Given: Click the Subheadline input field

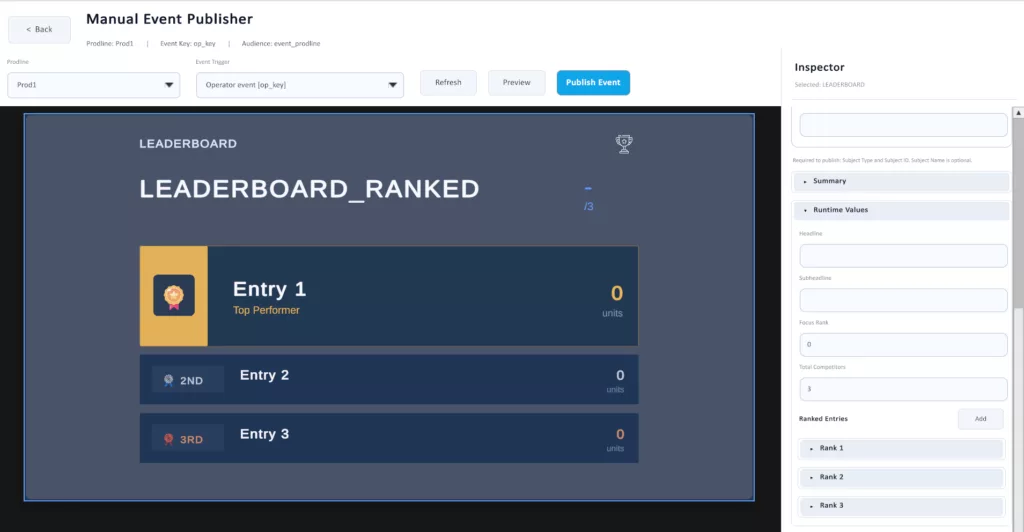Looking at the screenshot, I should (903, 300).
